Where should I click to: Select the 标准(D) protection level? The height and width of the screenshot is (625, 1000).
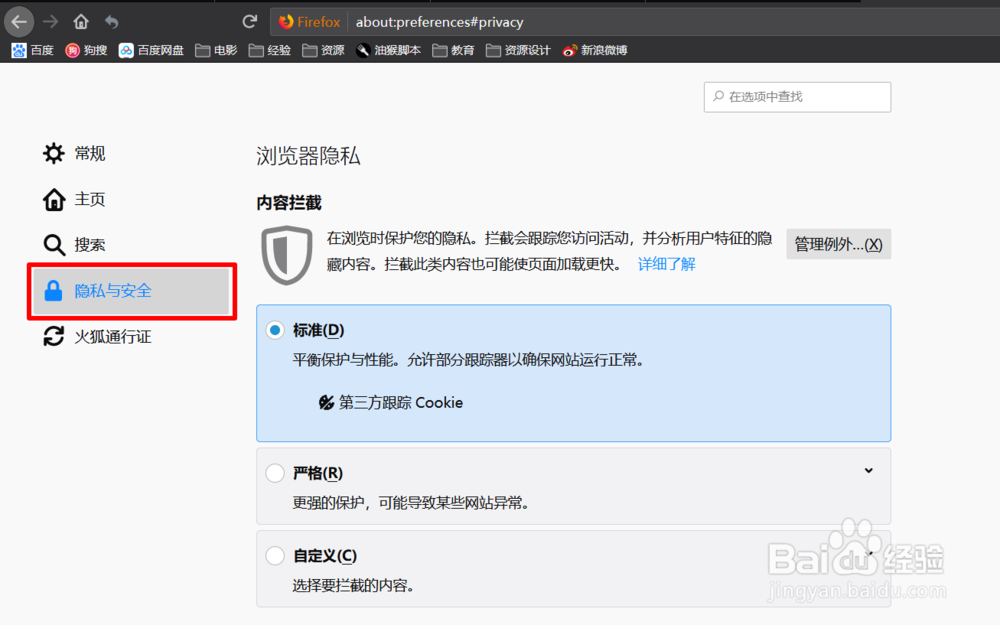coord(274,330)
